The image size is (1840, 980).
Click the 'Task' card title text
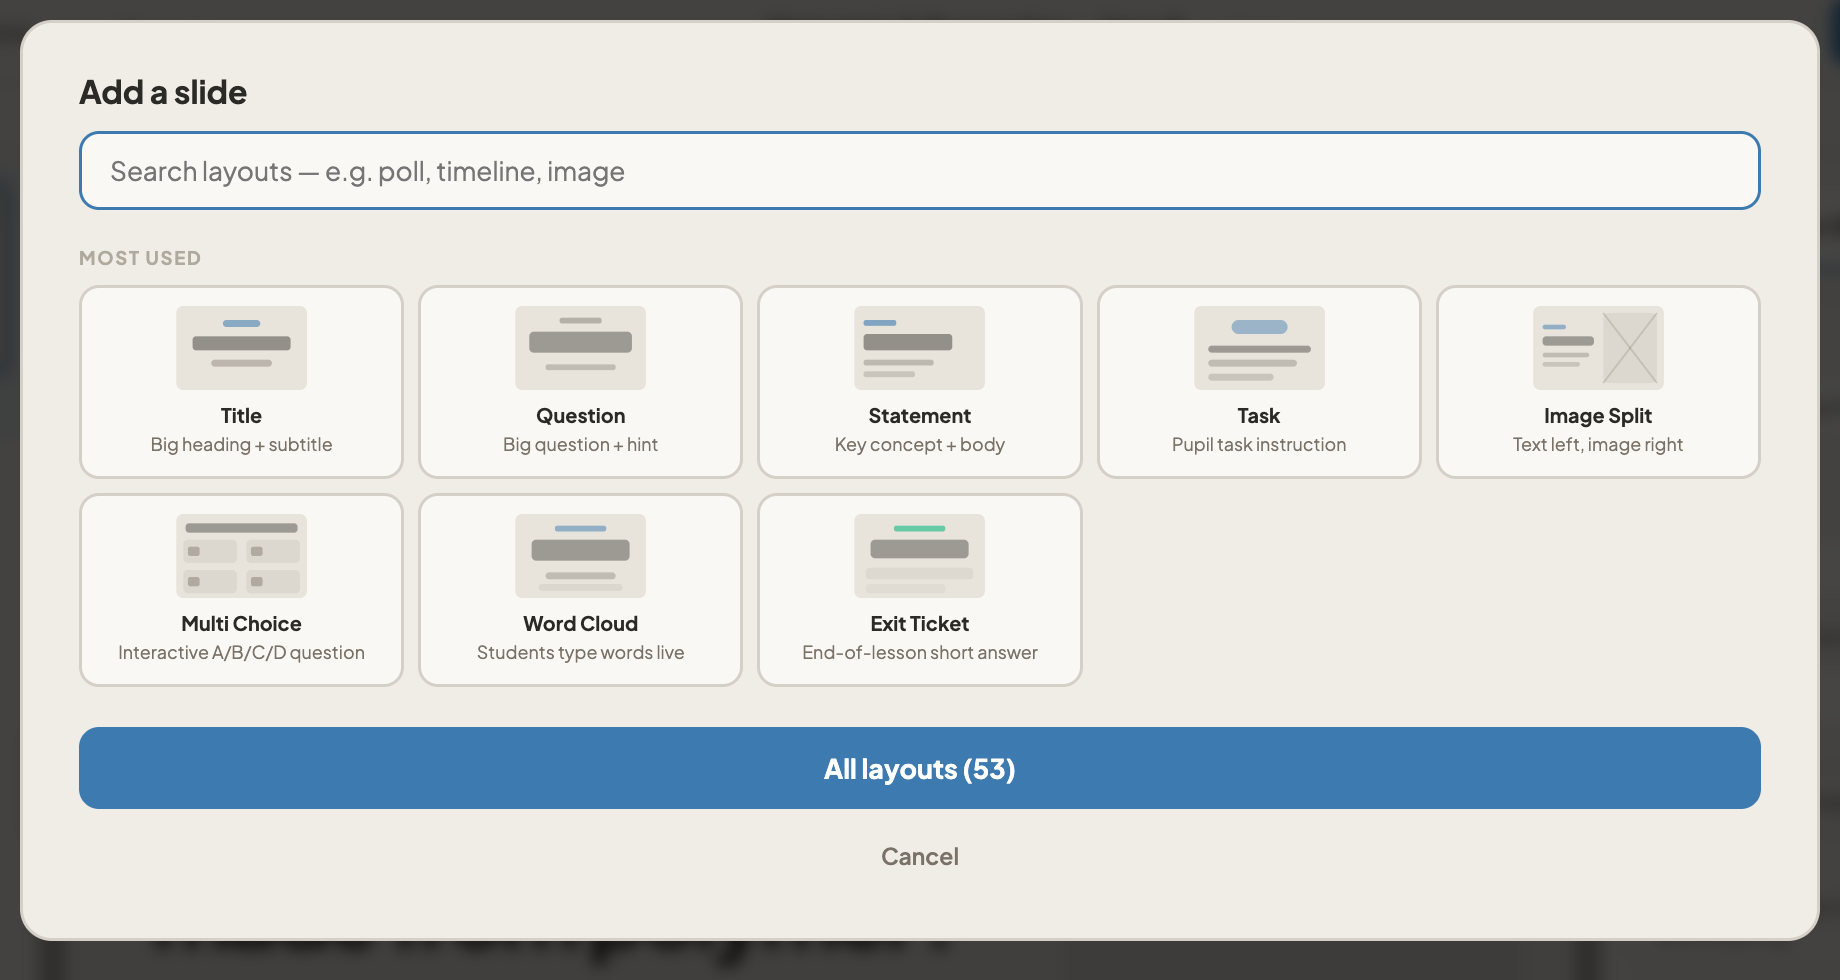1259,416
